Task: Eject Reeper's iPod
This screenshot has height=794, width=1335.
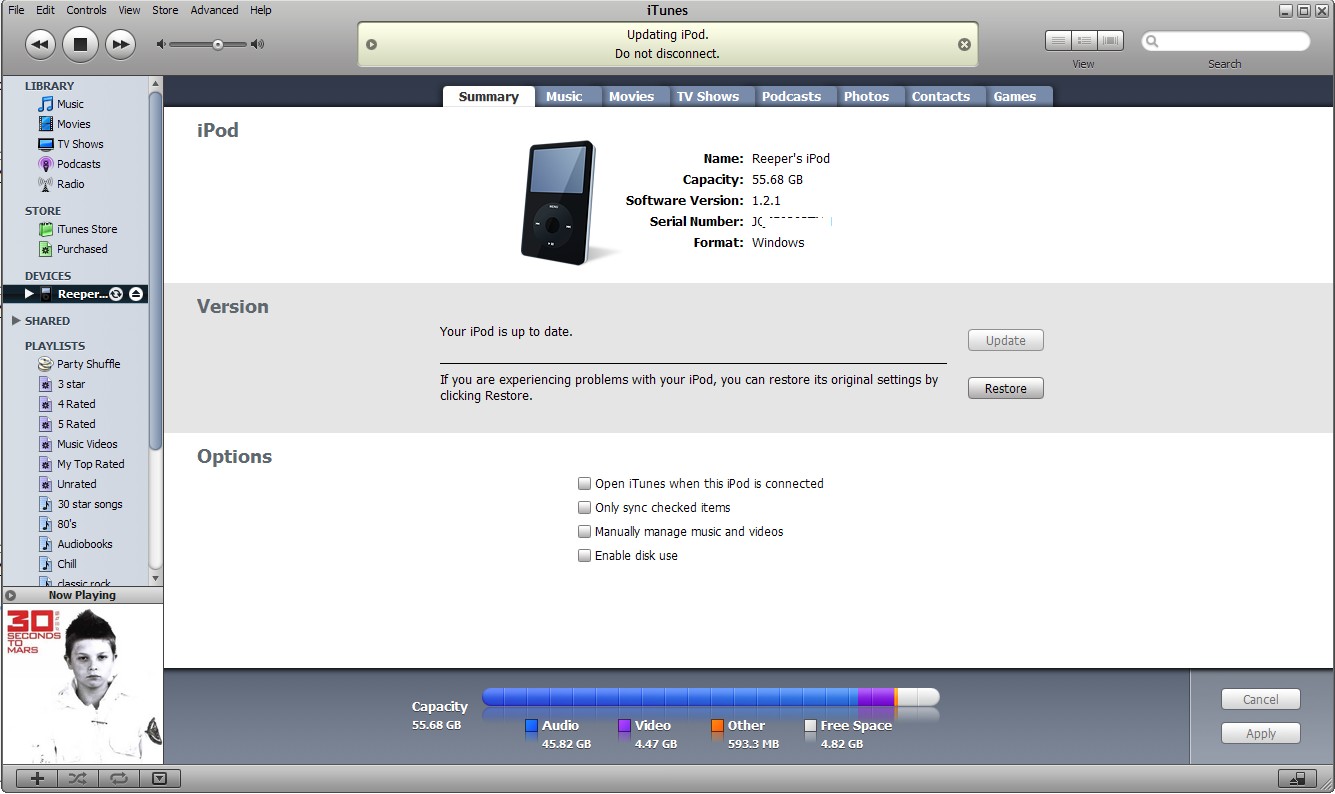Action: pos(136,294)
